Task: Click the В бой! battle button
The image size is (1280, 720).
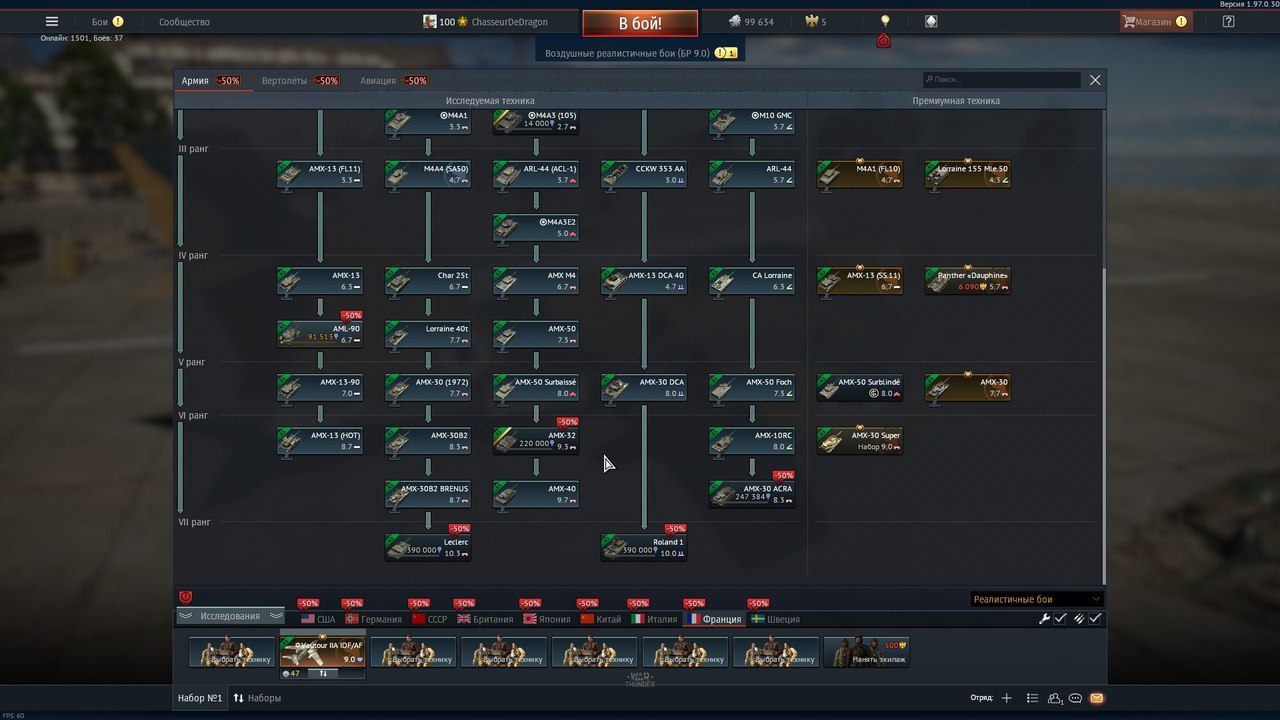Action: (640, 23)
